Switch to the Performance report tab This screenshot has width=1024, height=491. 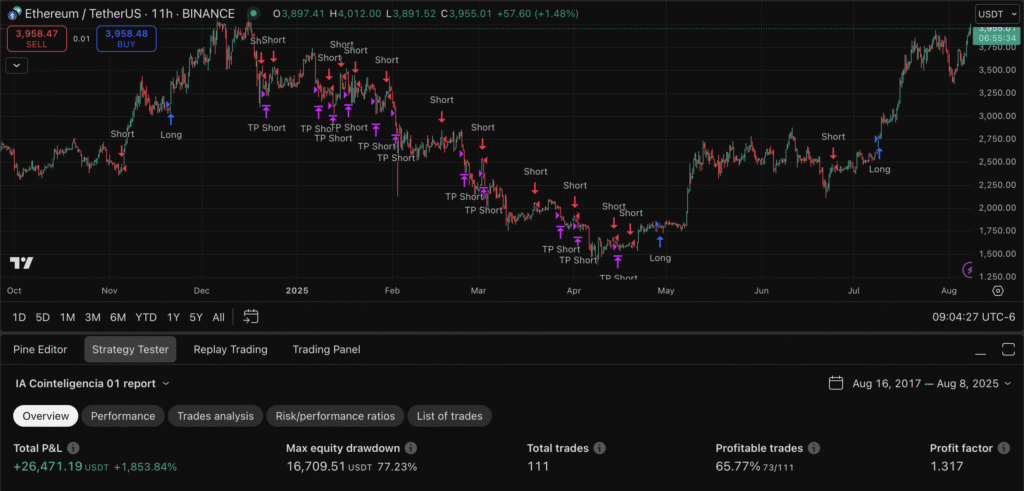(123, 416)
